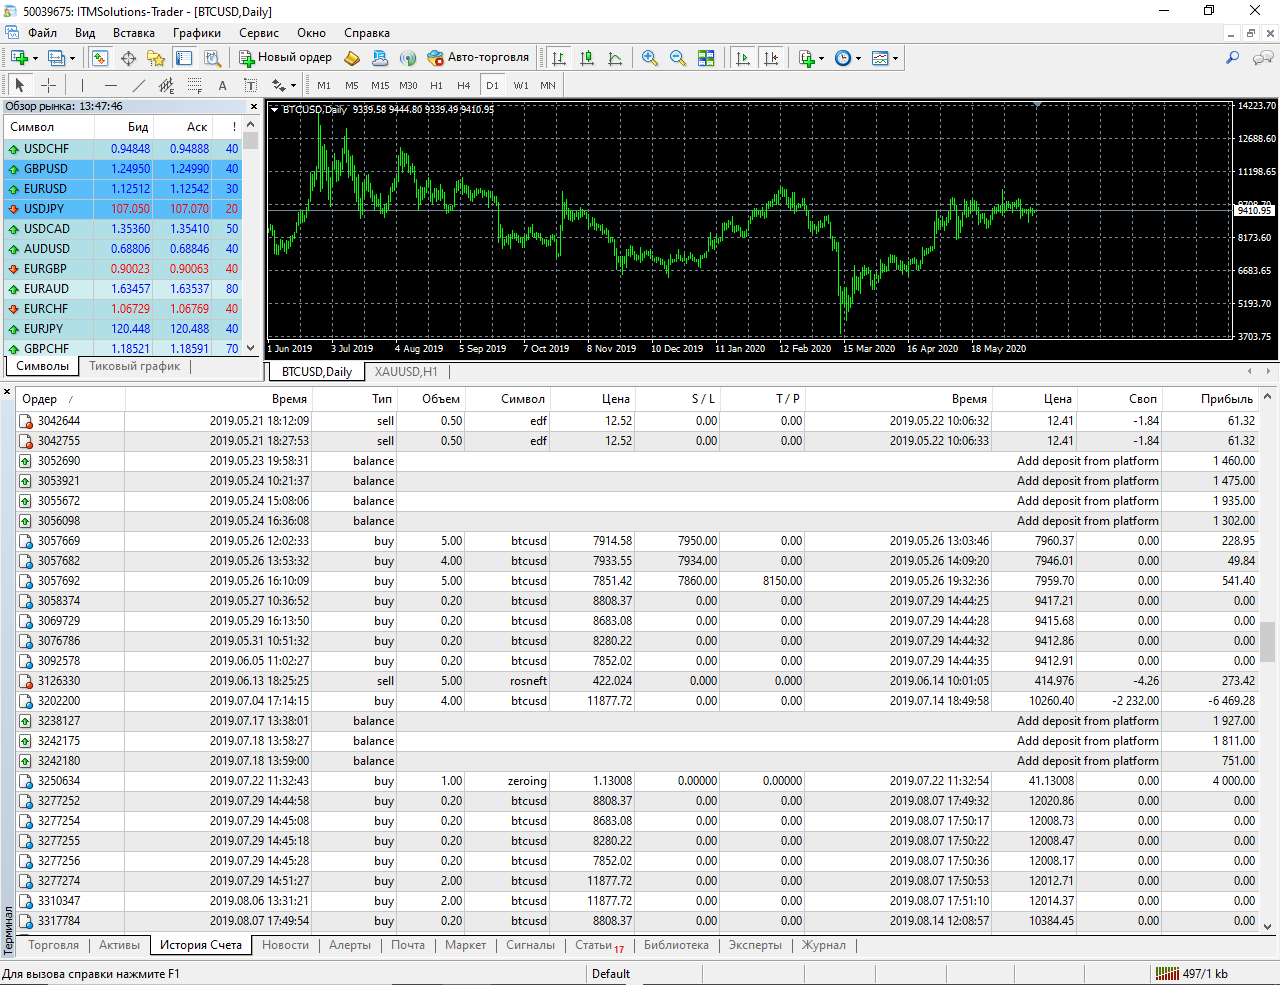
Task: Switch to the Тиковый график tab
Action: [135, 366]
